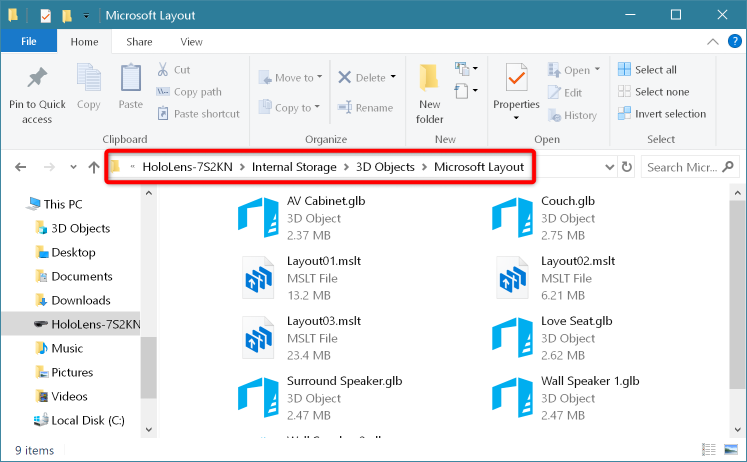Switch to the View ribbon tab

tap(191, 42)
